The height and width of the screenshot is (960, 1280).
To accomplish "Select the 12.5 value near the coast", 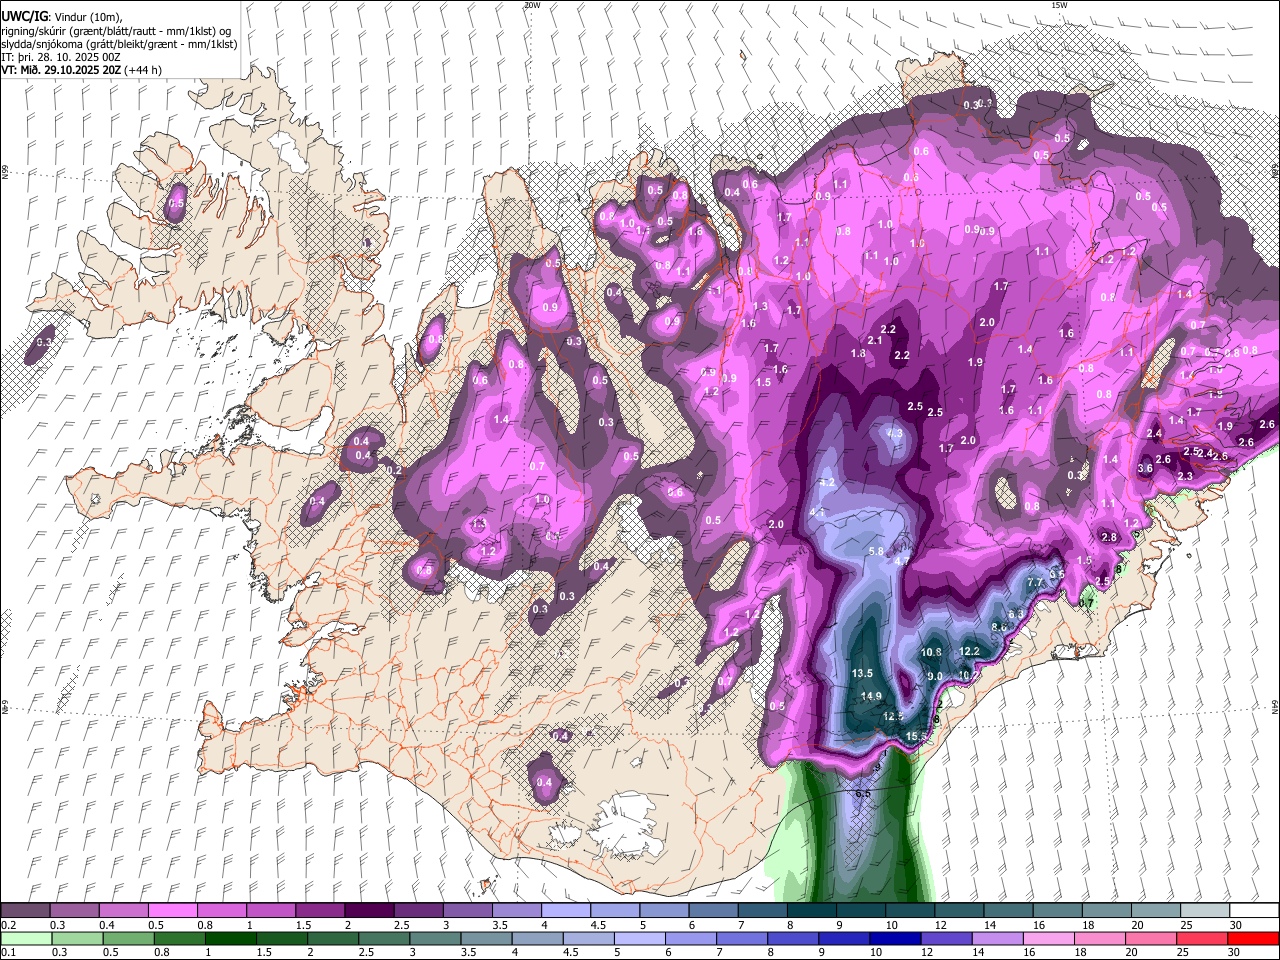I will pos(893,716).
